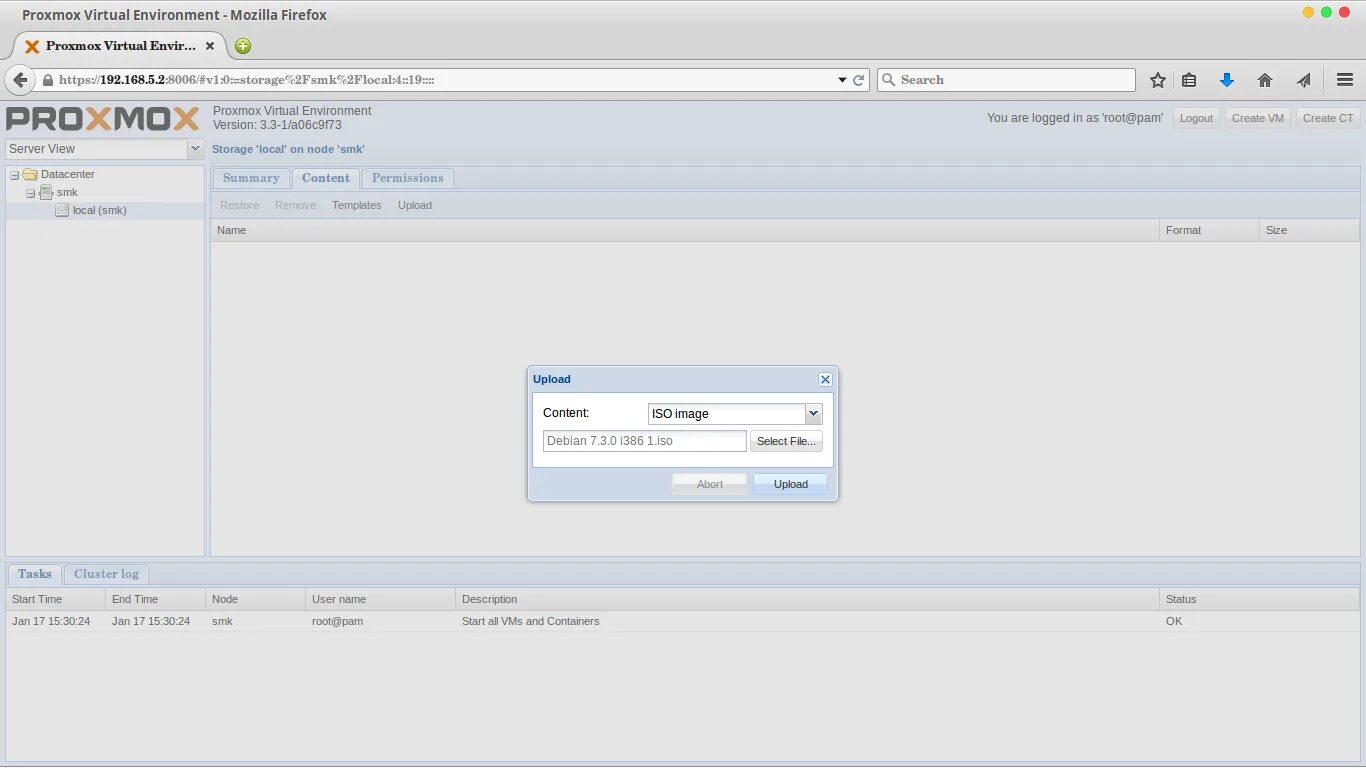Open URL bar history dropdown arrow
Image resolution: width=1366 pixels, height=768 pixels.
click(x=842, y=80)
